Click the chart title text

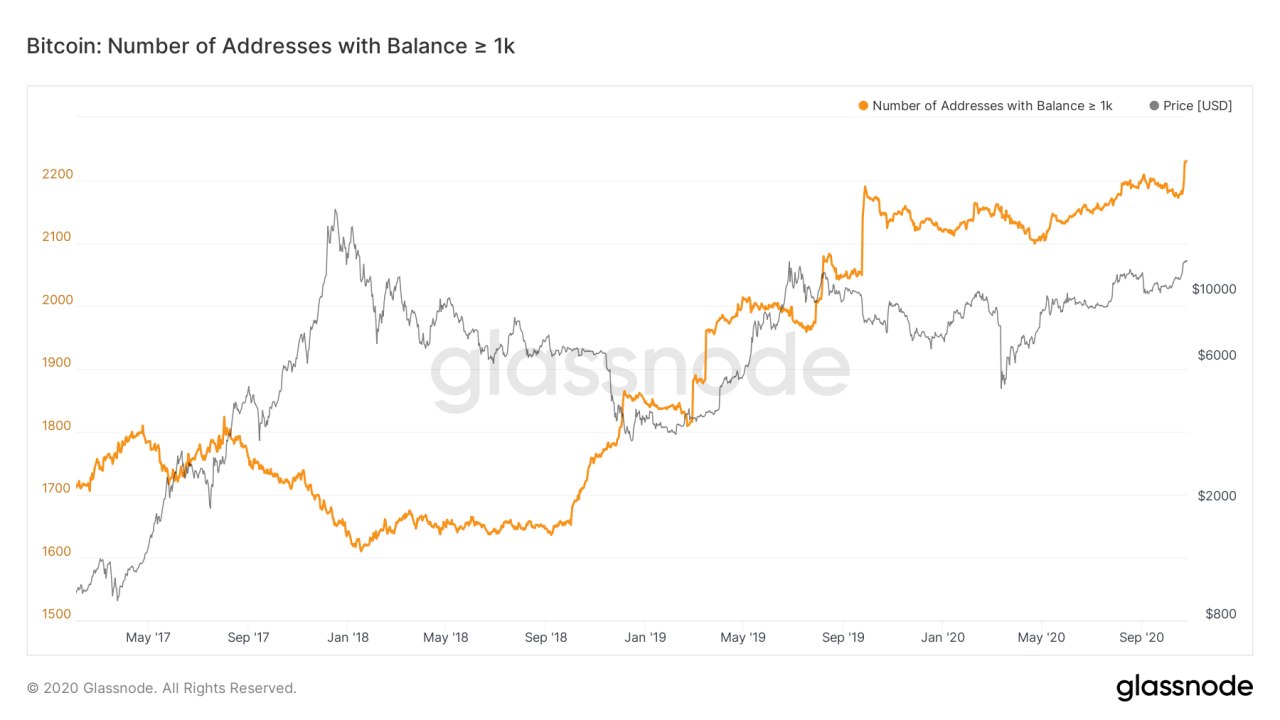click(x=270, y=46)
